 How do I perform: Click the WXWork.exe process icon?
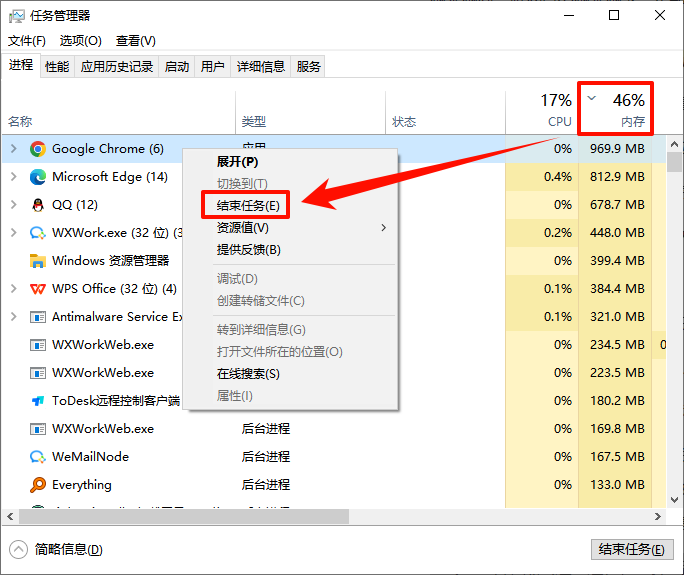point(38,233)
